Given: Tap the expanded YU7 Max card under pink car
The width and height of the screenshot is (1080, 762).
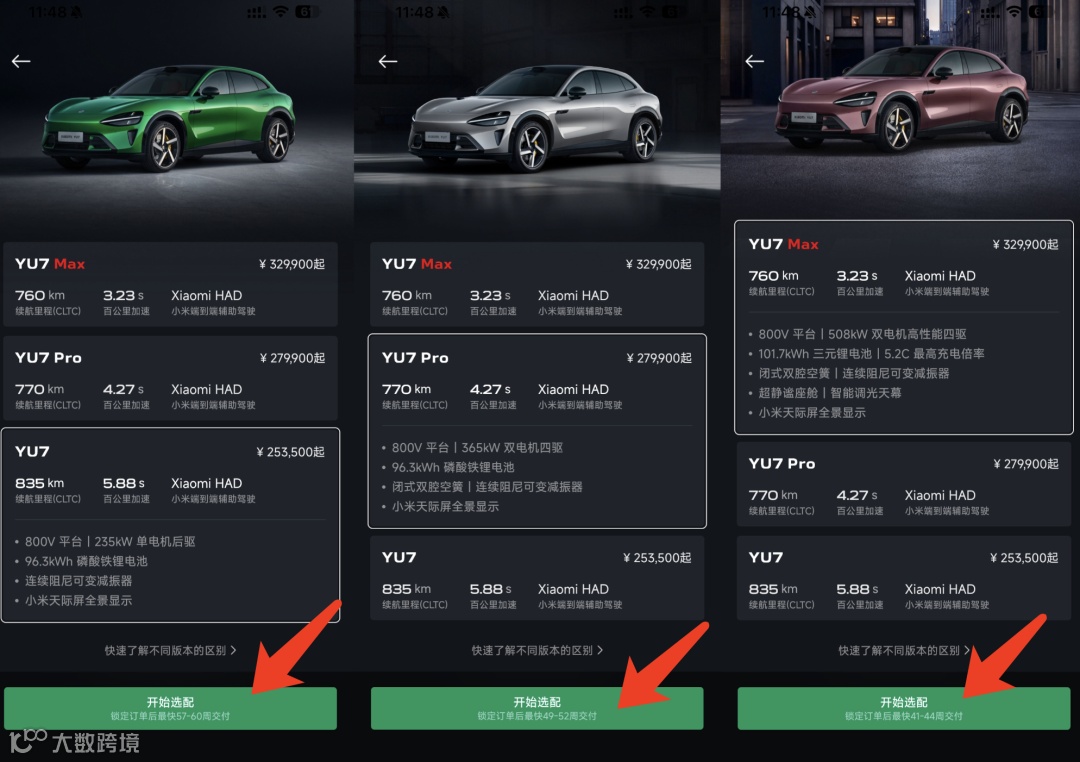Looking at the screenshot, I should [x=904, y=327].
